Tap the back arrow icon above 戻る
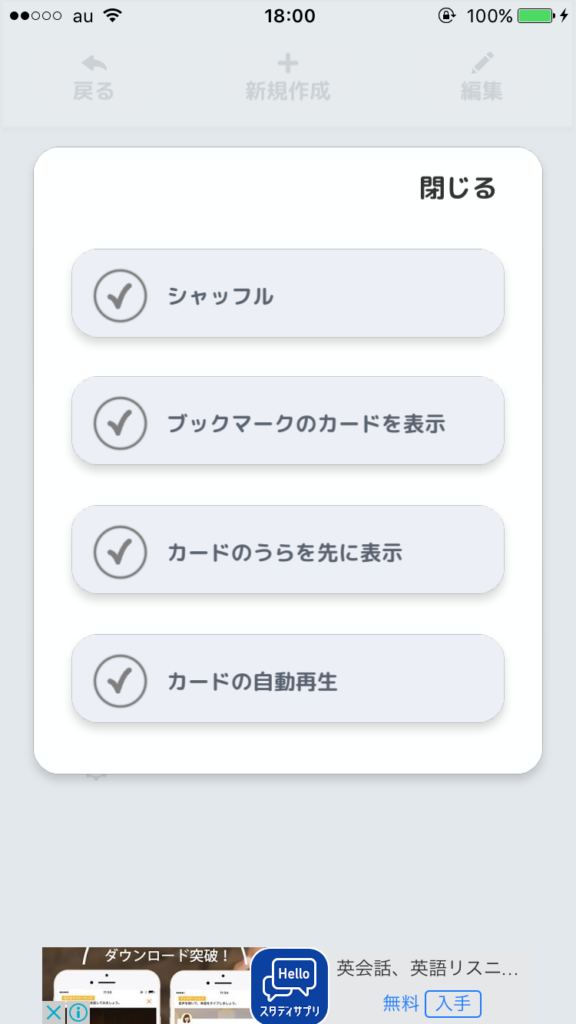The height and width of the screenshot is (1024, 576). [92, 64]
